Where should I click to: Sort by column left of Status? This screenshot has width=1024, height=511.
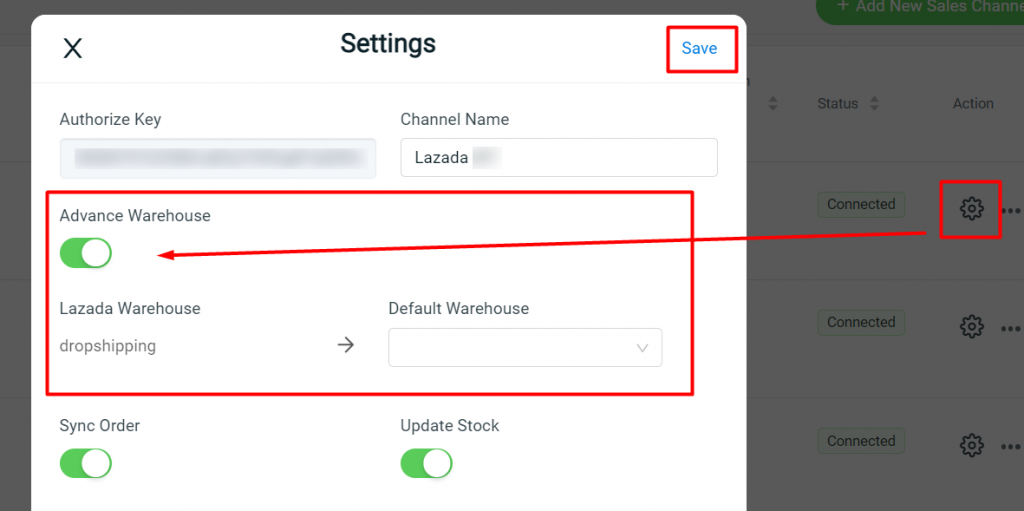pos(773,103)
